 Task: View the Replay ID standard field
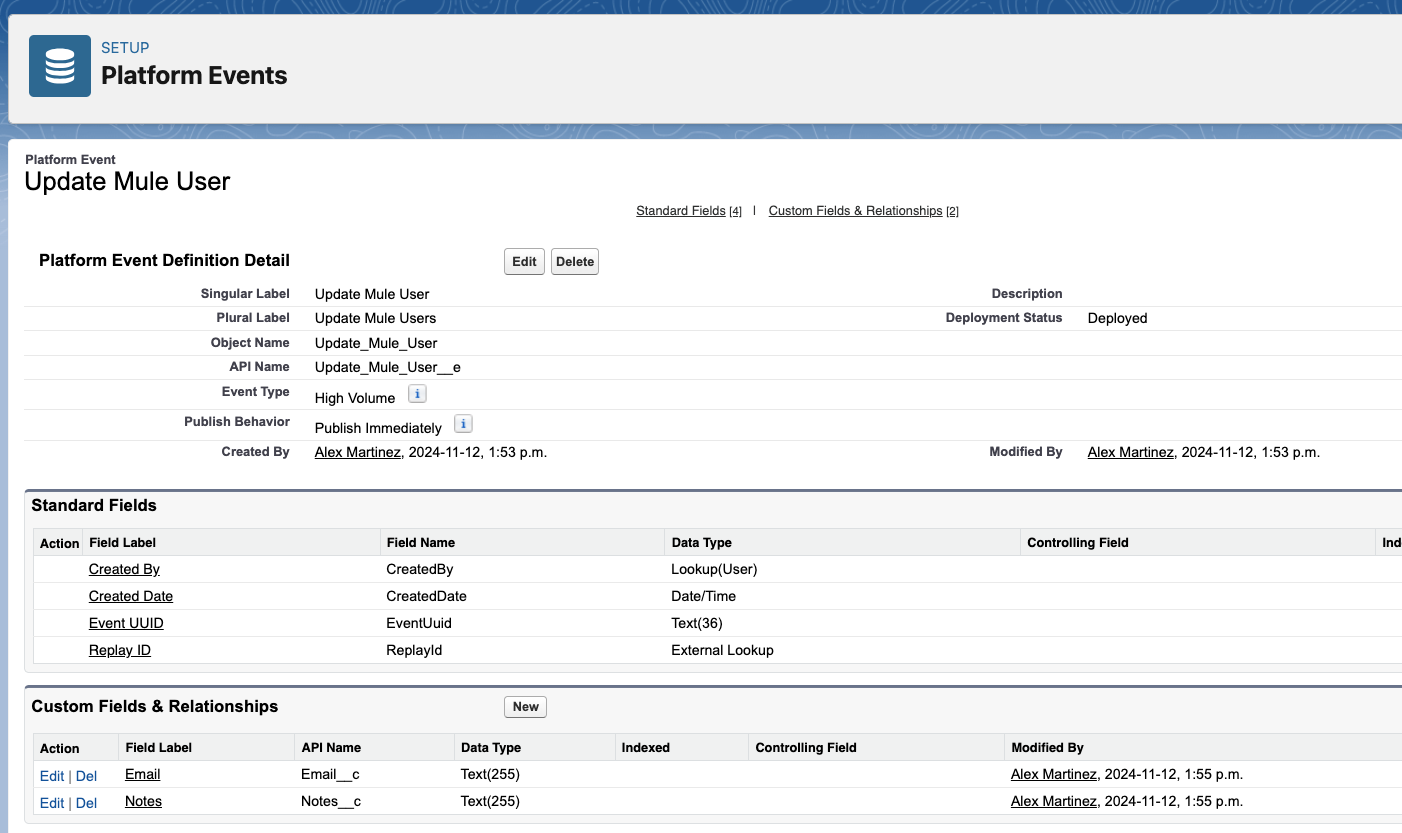(119, 649)
